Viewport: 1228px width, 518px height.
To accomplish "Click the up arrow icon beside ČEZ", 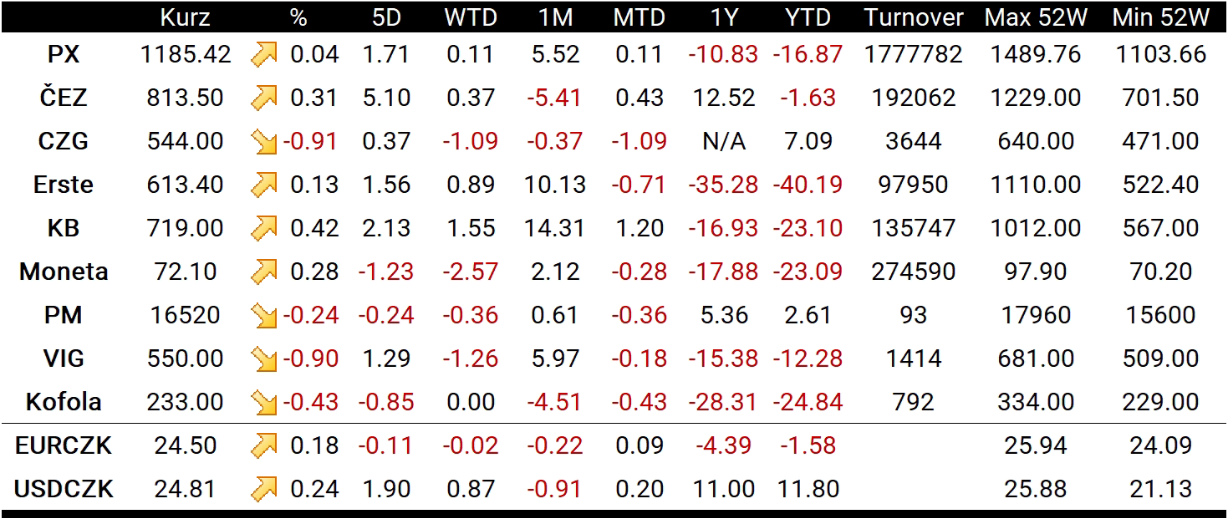I will pyautogui.click(x=264, y=98).
